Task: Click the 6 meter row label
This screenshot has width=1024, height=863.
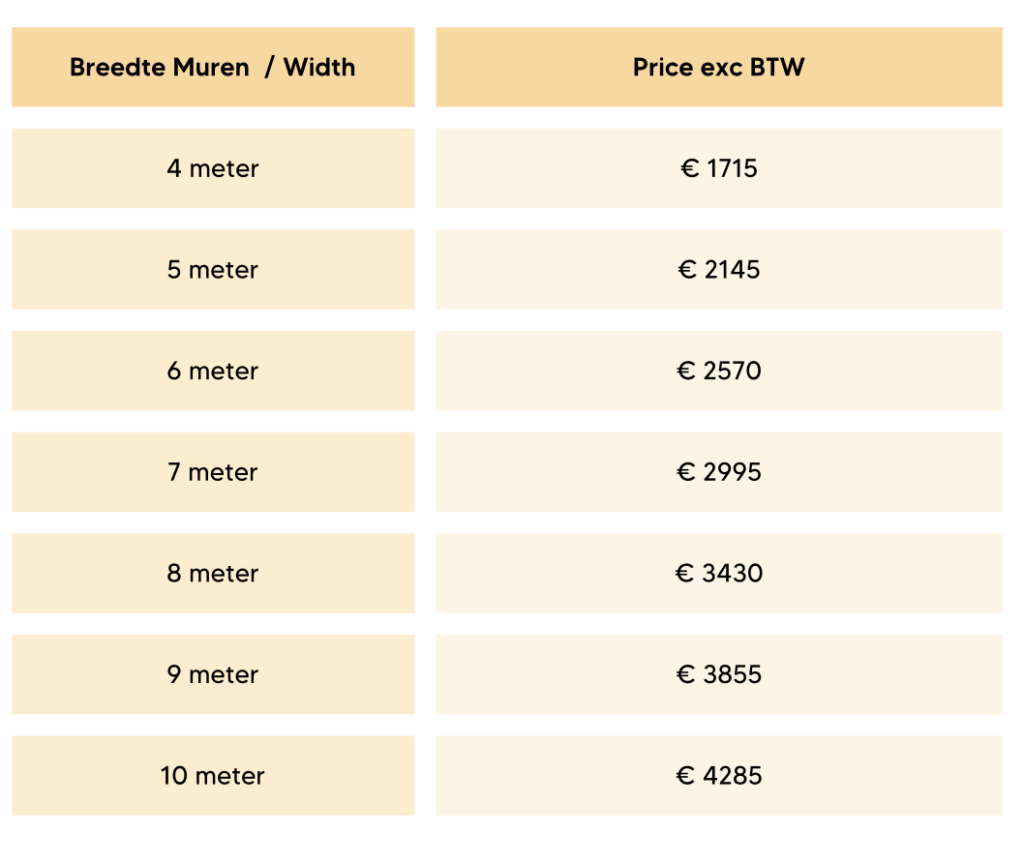Action: click(213, 371)
